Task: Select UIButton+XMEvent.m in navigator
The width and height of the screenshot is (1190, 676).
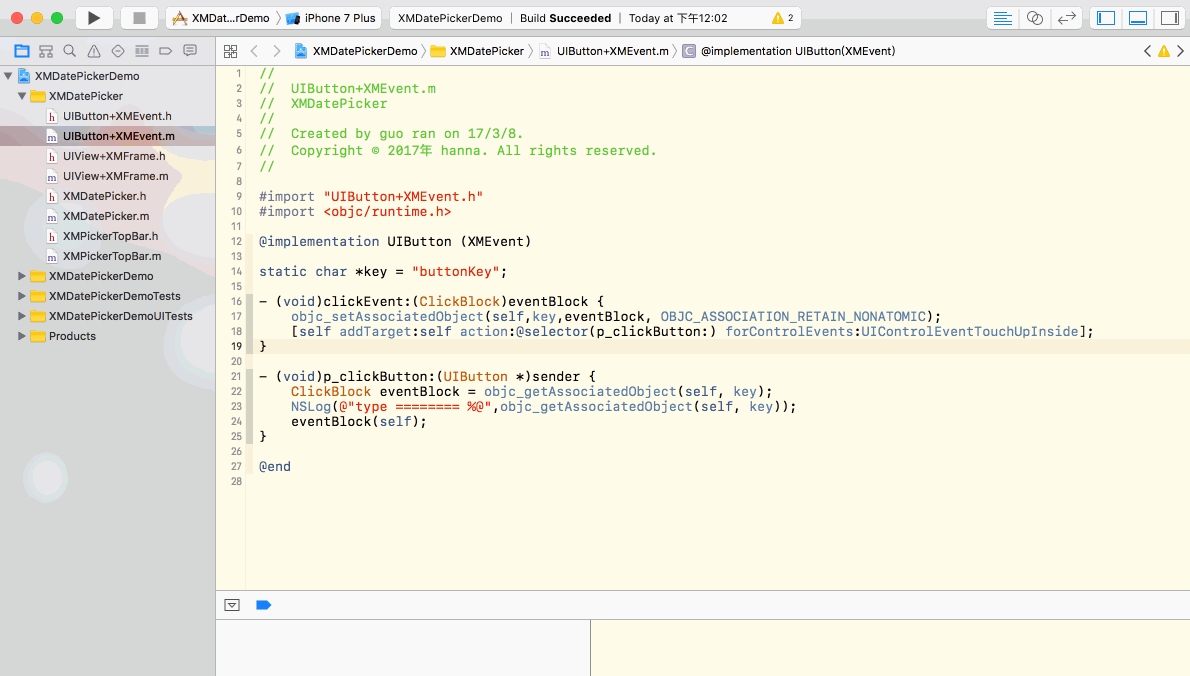Action: click(118, 136)
